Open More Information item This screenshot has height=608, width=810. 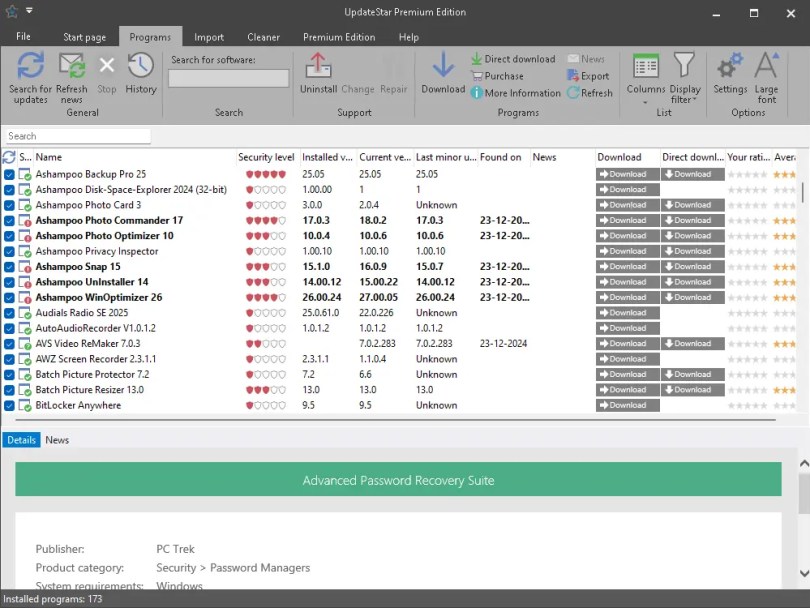[x=516, y=93]
